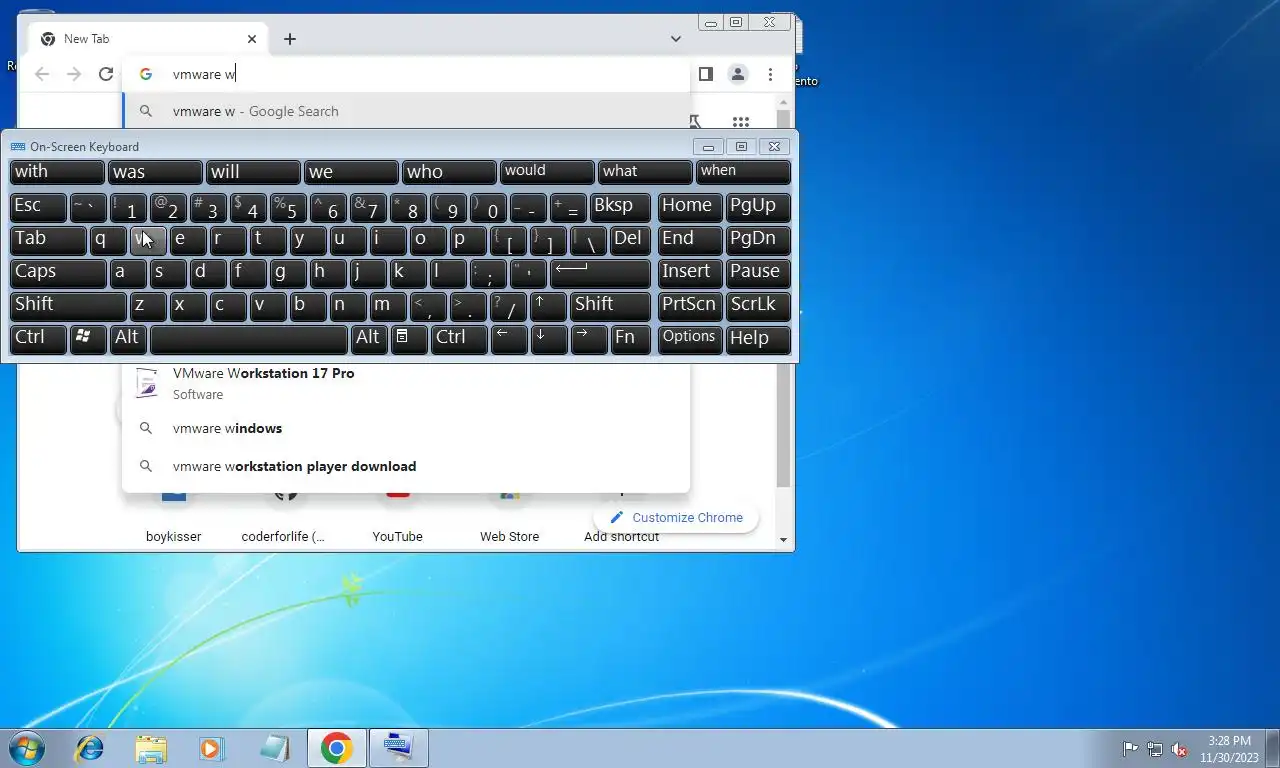Image resolution: width=1280 pixels, height=768 pixels.
Task: Open a new Chrome tab with plus
Action: (x=290, y=39)
